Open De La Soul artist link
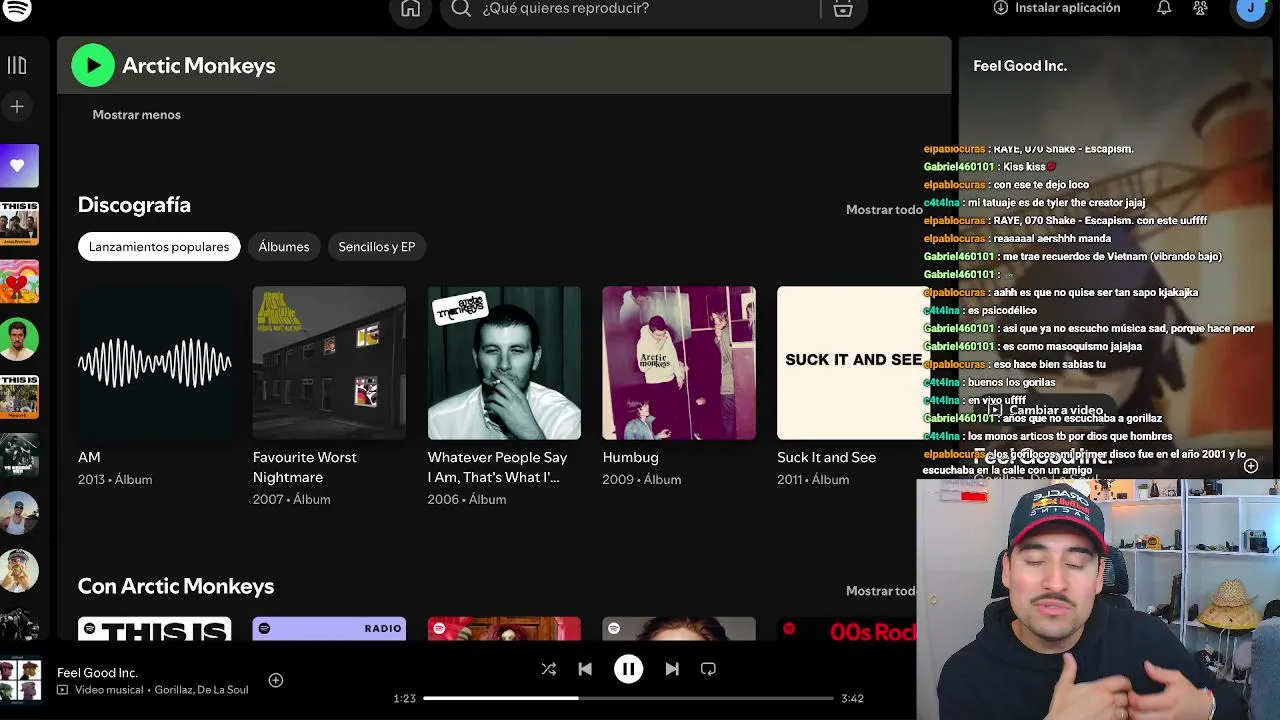The image size is (1280, 720). tap(225, 690)
